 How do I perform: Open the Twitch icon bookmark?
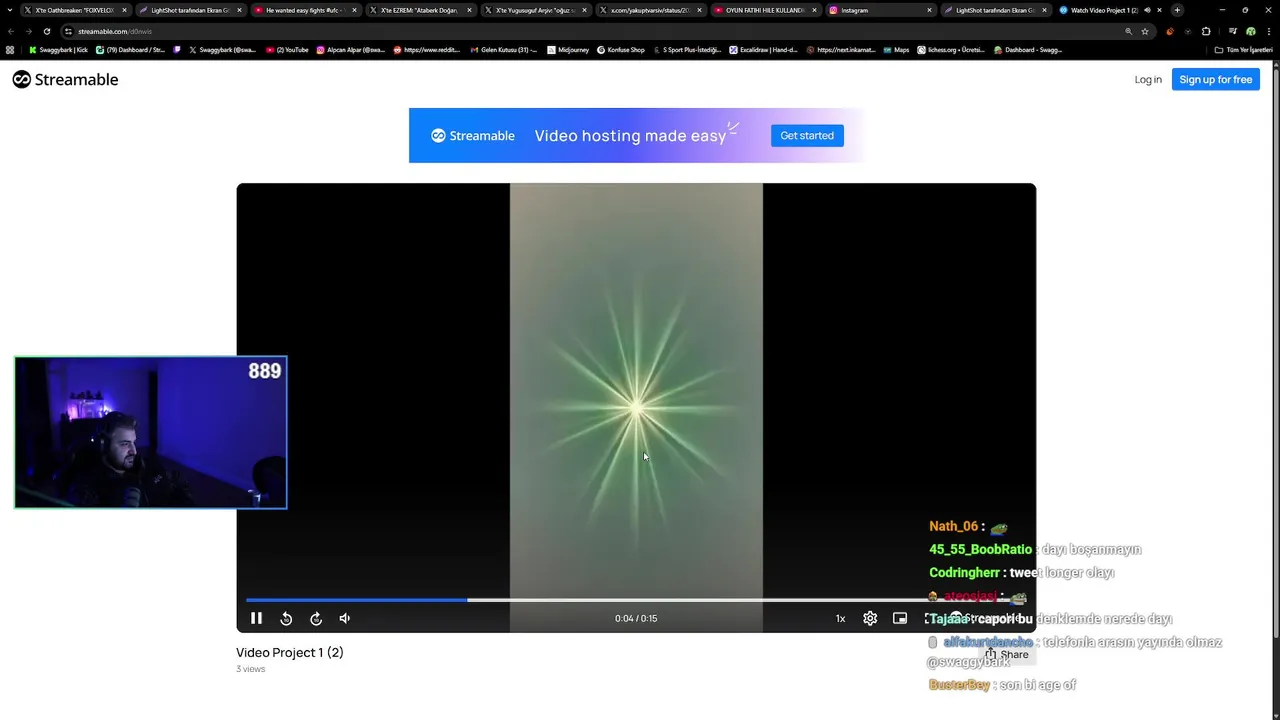178,49
